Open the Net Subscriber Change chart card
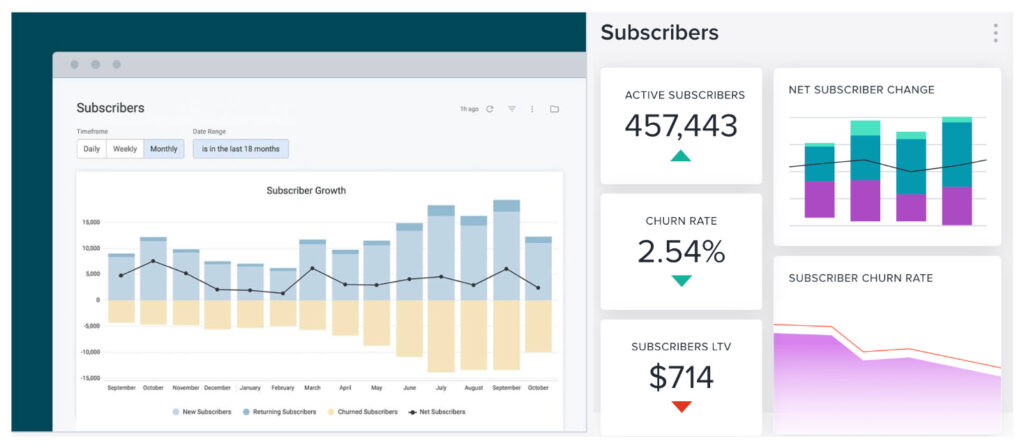Image resolution: width=1024 pixels, height=448 pixels. pos(887,157)
